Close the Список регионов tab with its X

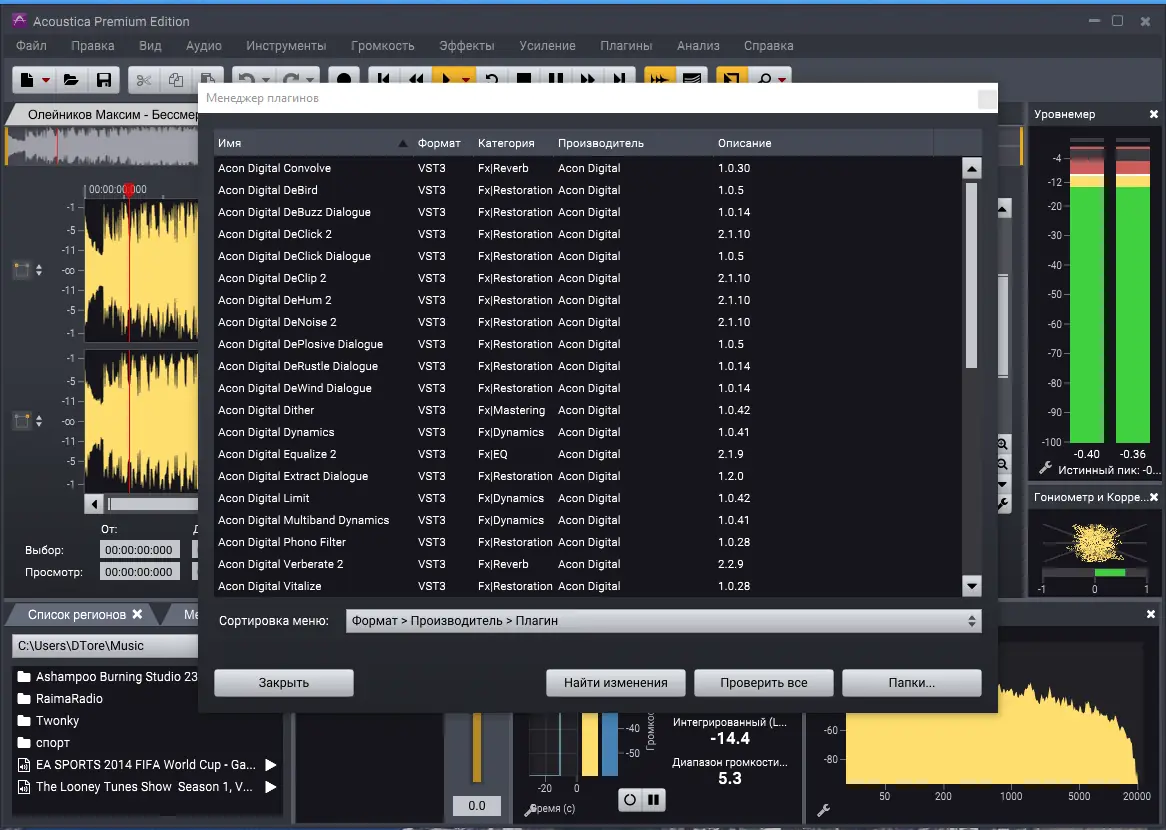click(x=138, y=614)
